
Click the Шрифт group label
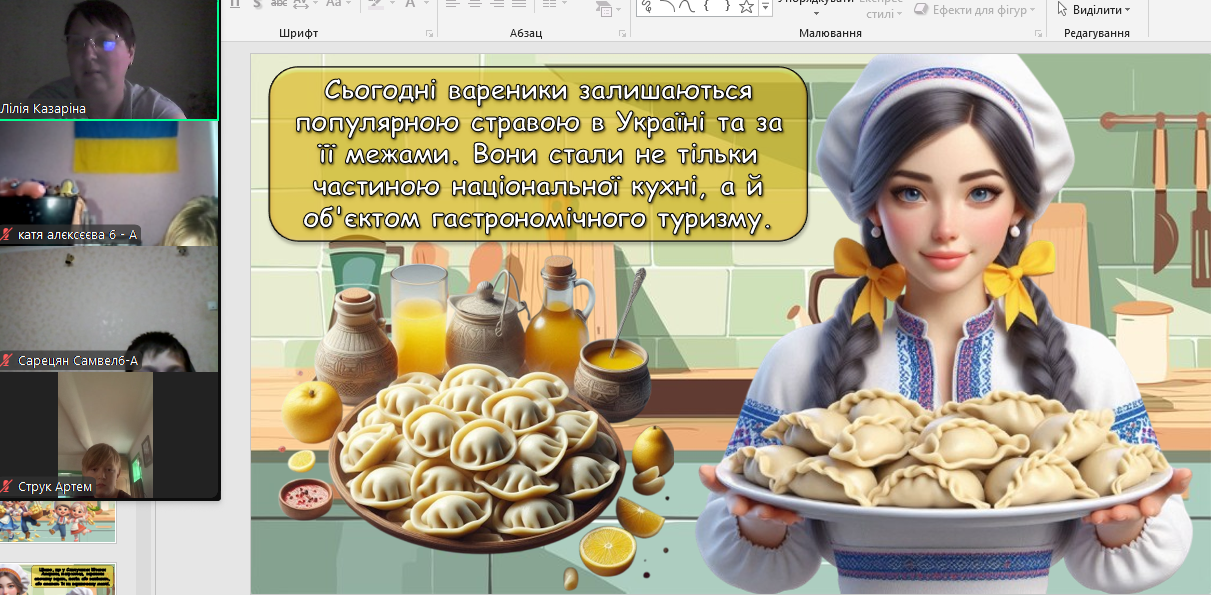299,33
